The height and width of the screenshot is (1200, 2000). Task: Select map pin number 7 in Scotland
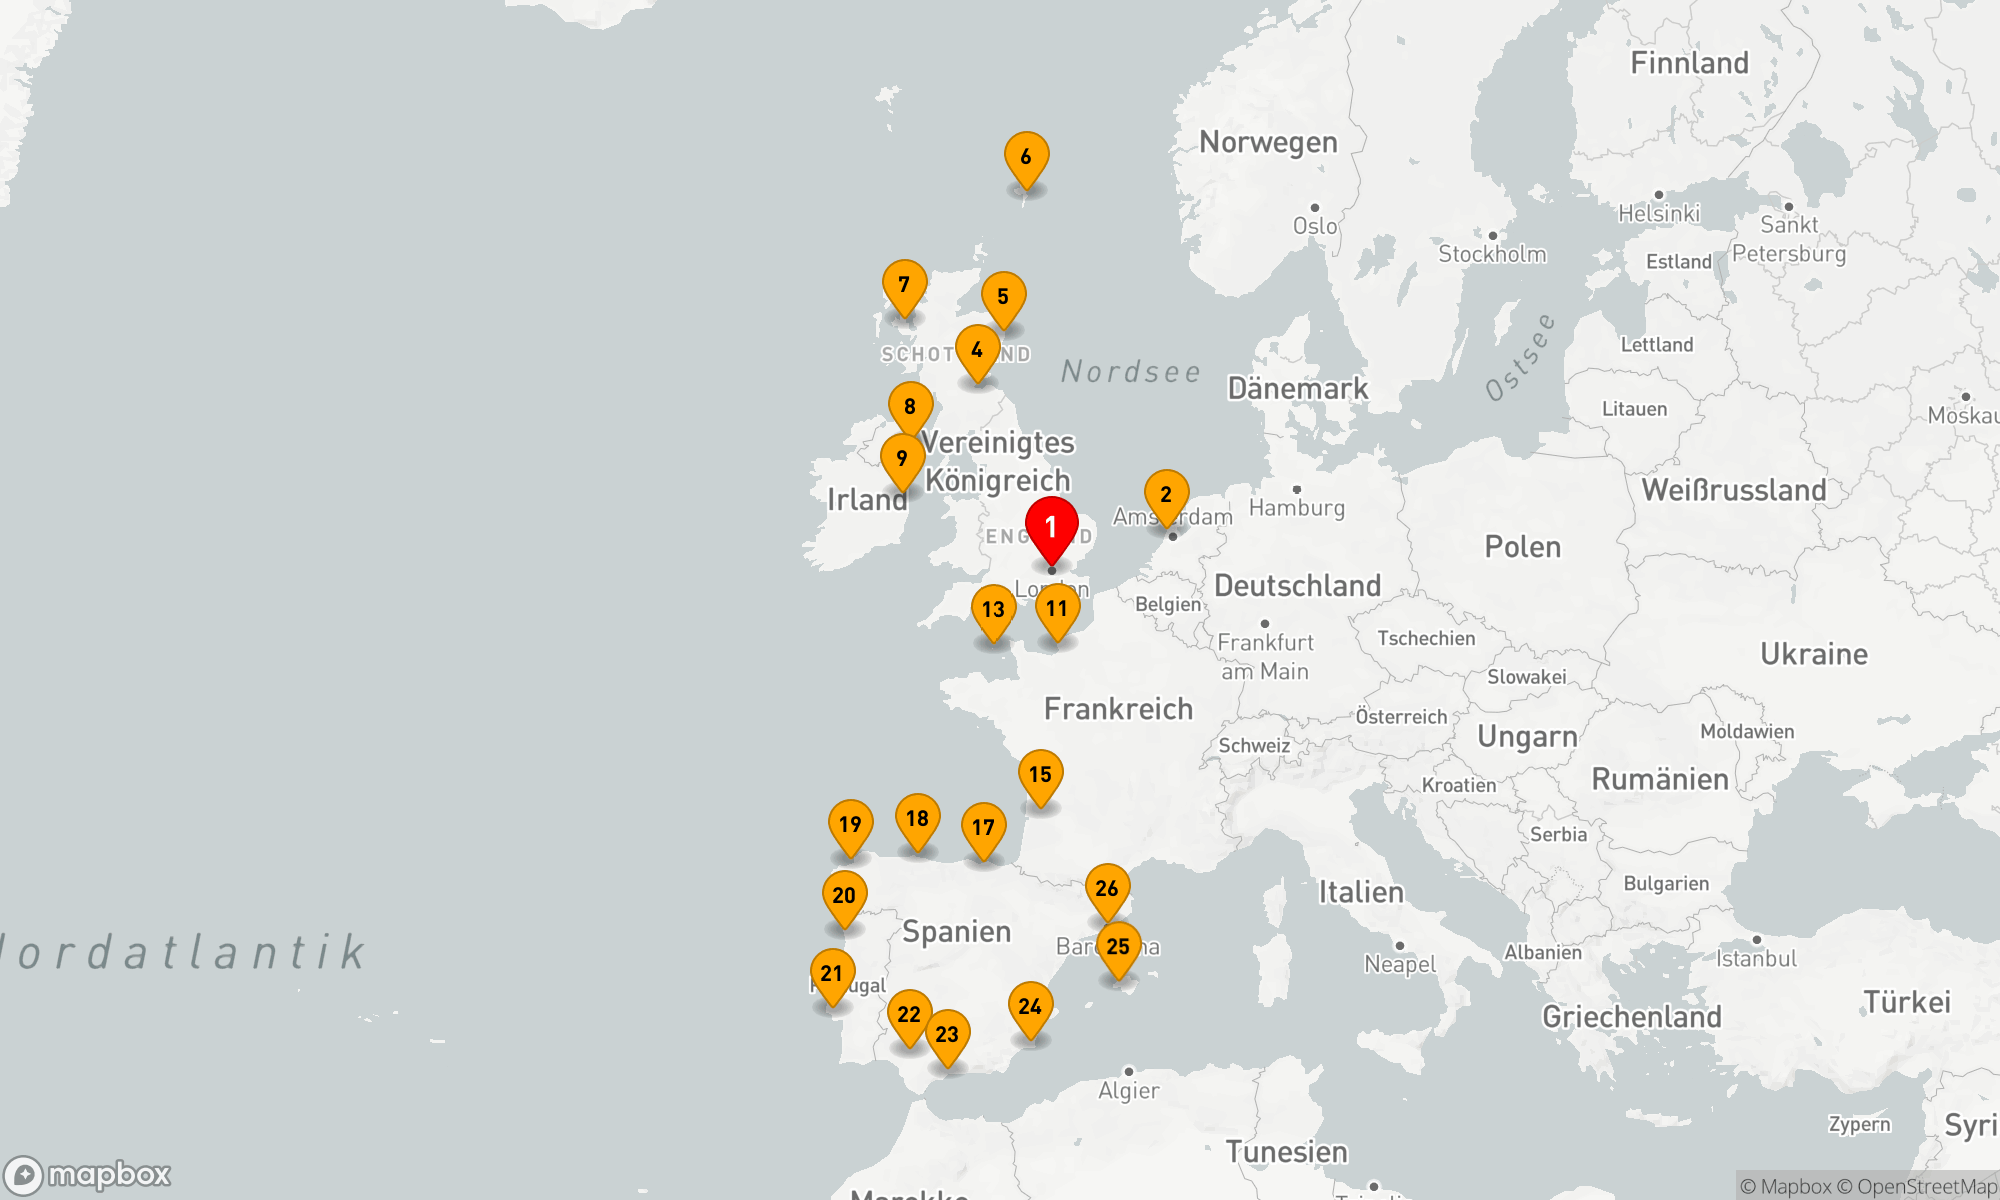[904, 285]
